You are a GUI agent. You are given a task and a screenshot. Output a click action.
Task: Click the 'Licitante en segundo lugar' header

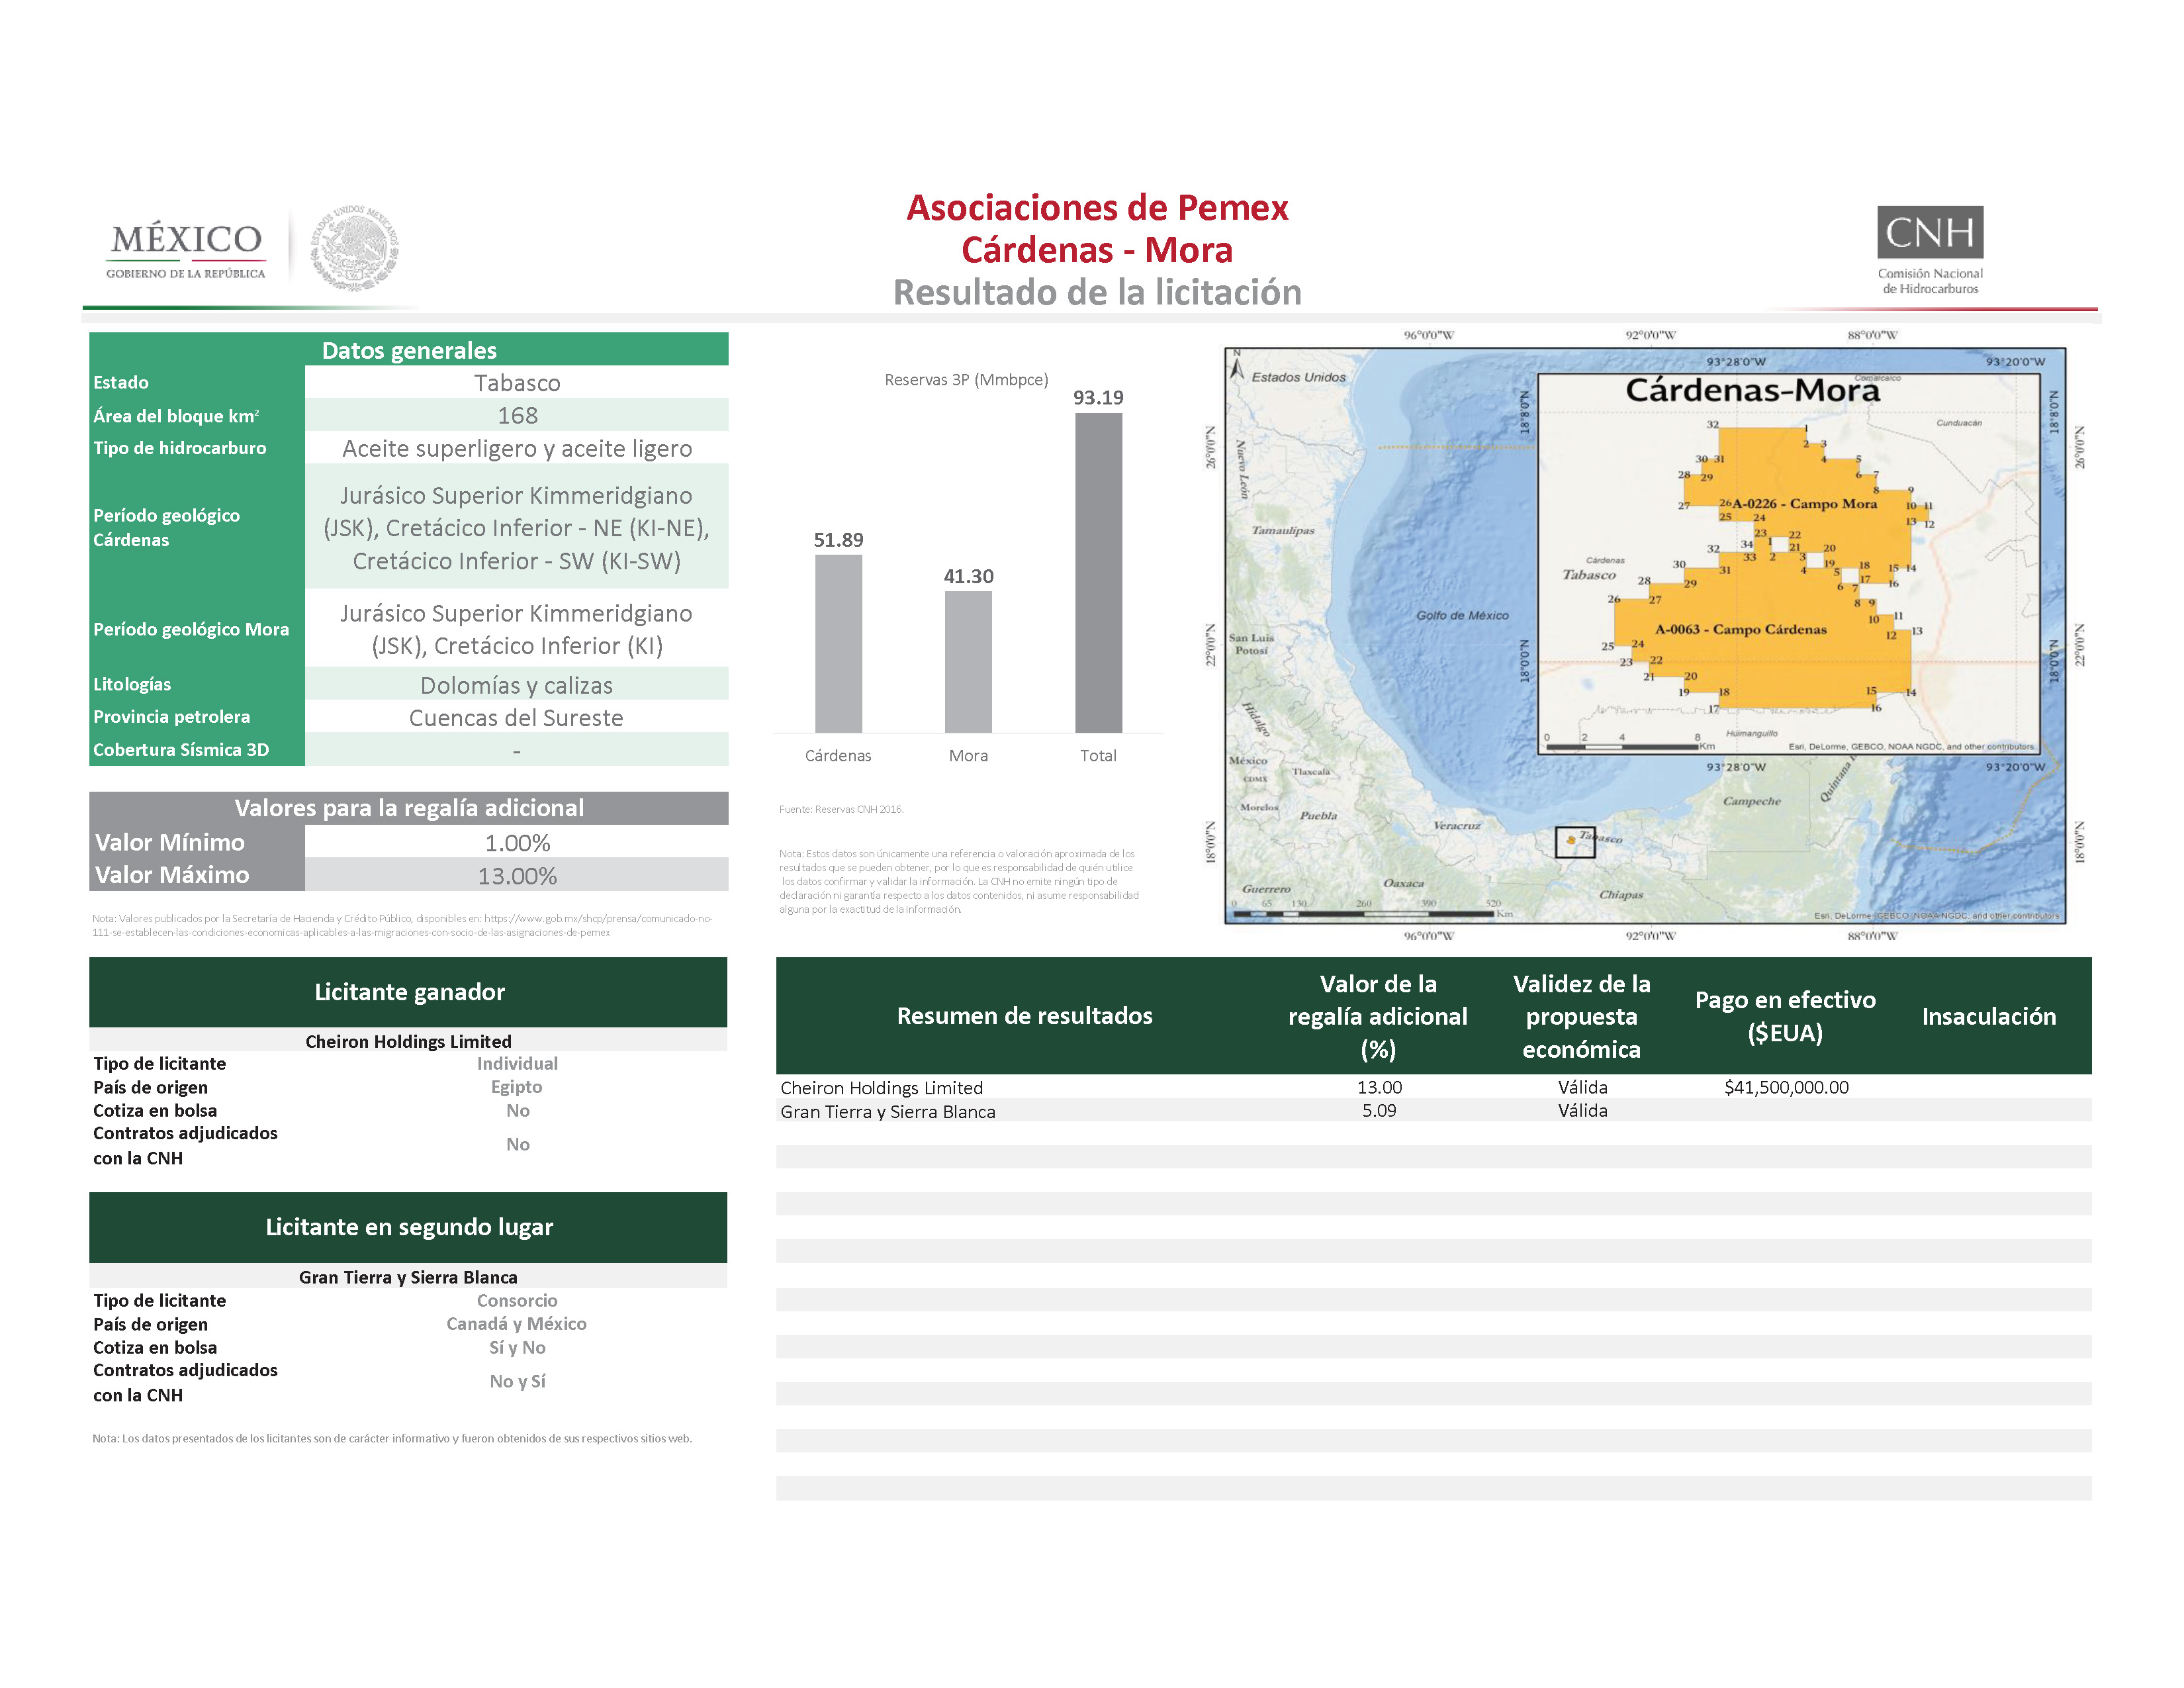pyautogui.click(x=408, y=1227)
